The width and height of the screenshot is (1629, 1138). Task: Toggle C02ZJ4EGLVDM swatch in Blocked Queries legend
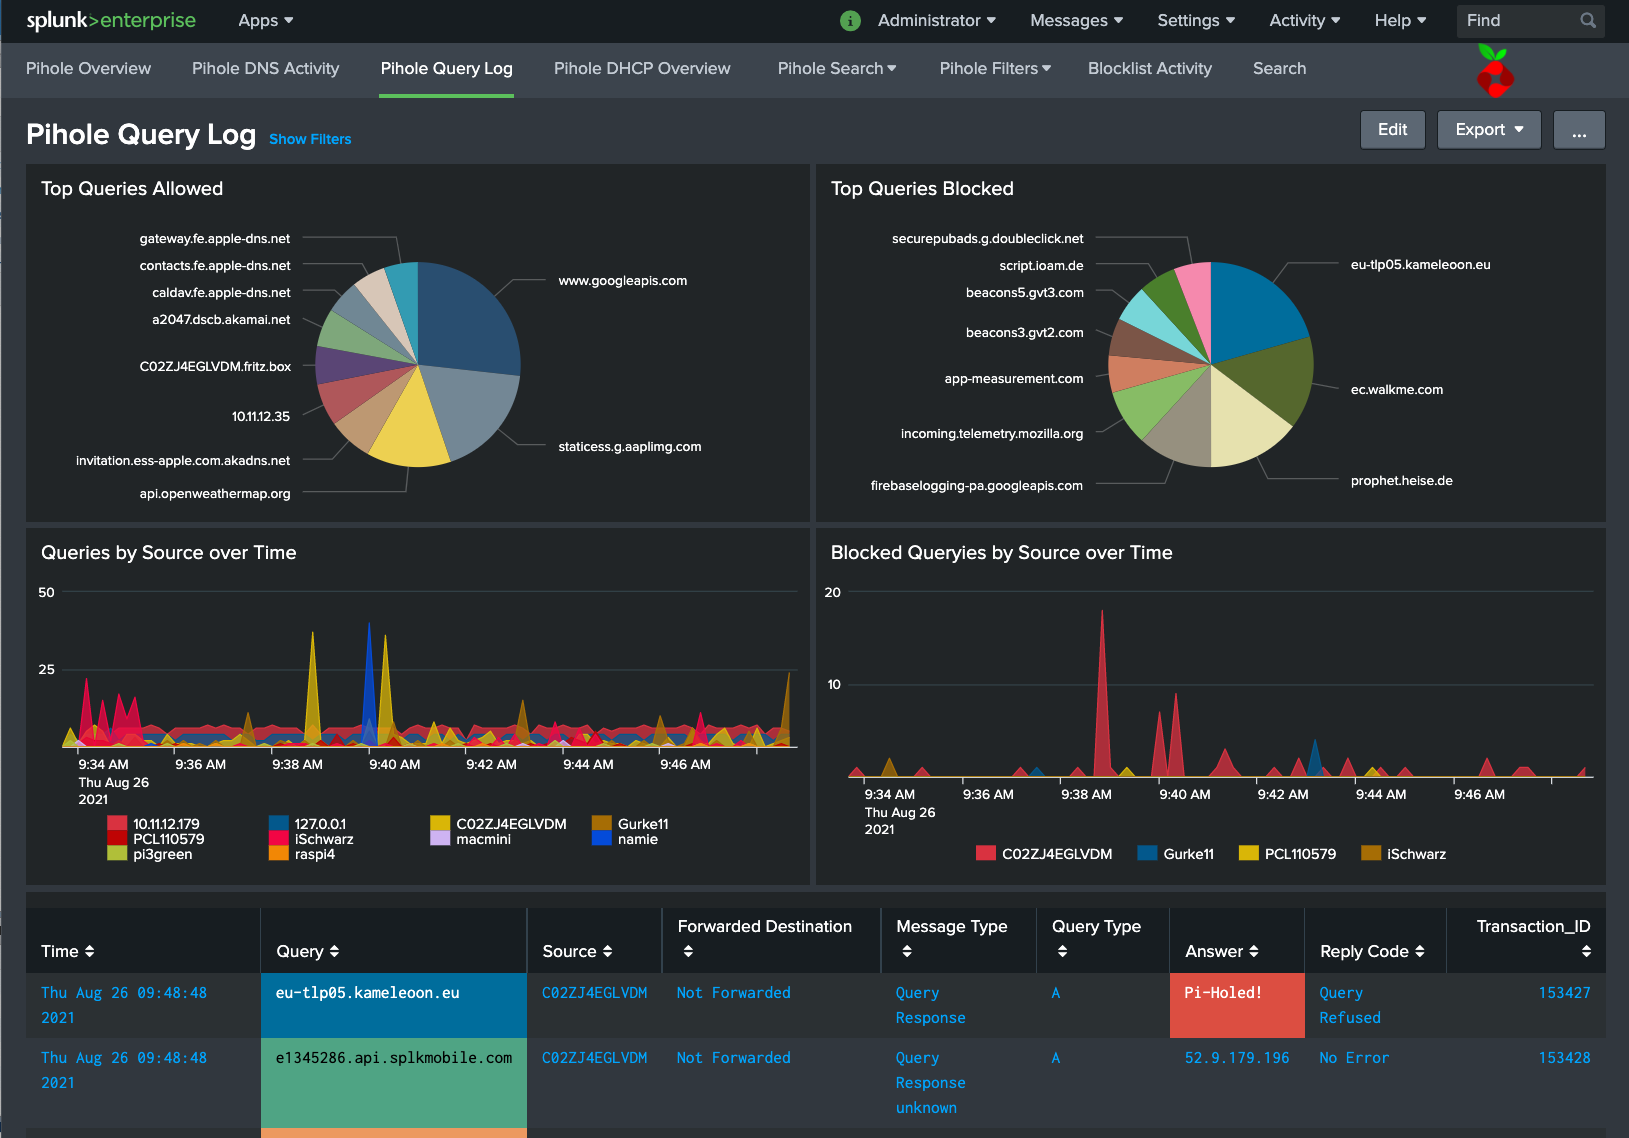(x=986, y=853)
